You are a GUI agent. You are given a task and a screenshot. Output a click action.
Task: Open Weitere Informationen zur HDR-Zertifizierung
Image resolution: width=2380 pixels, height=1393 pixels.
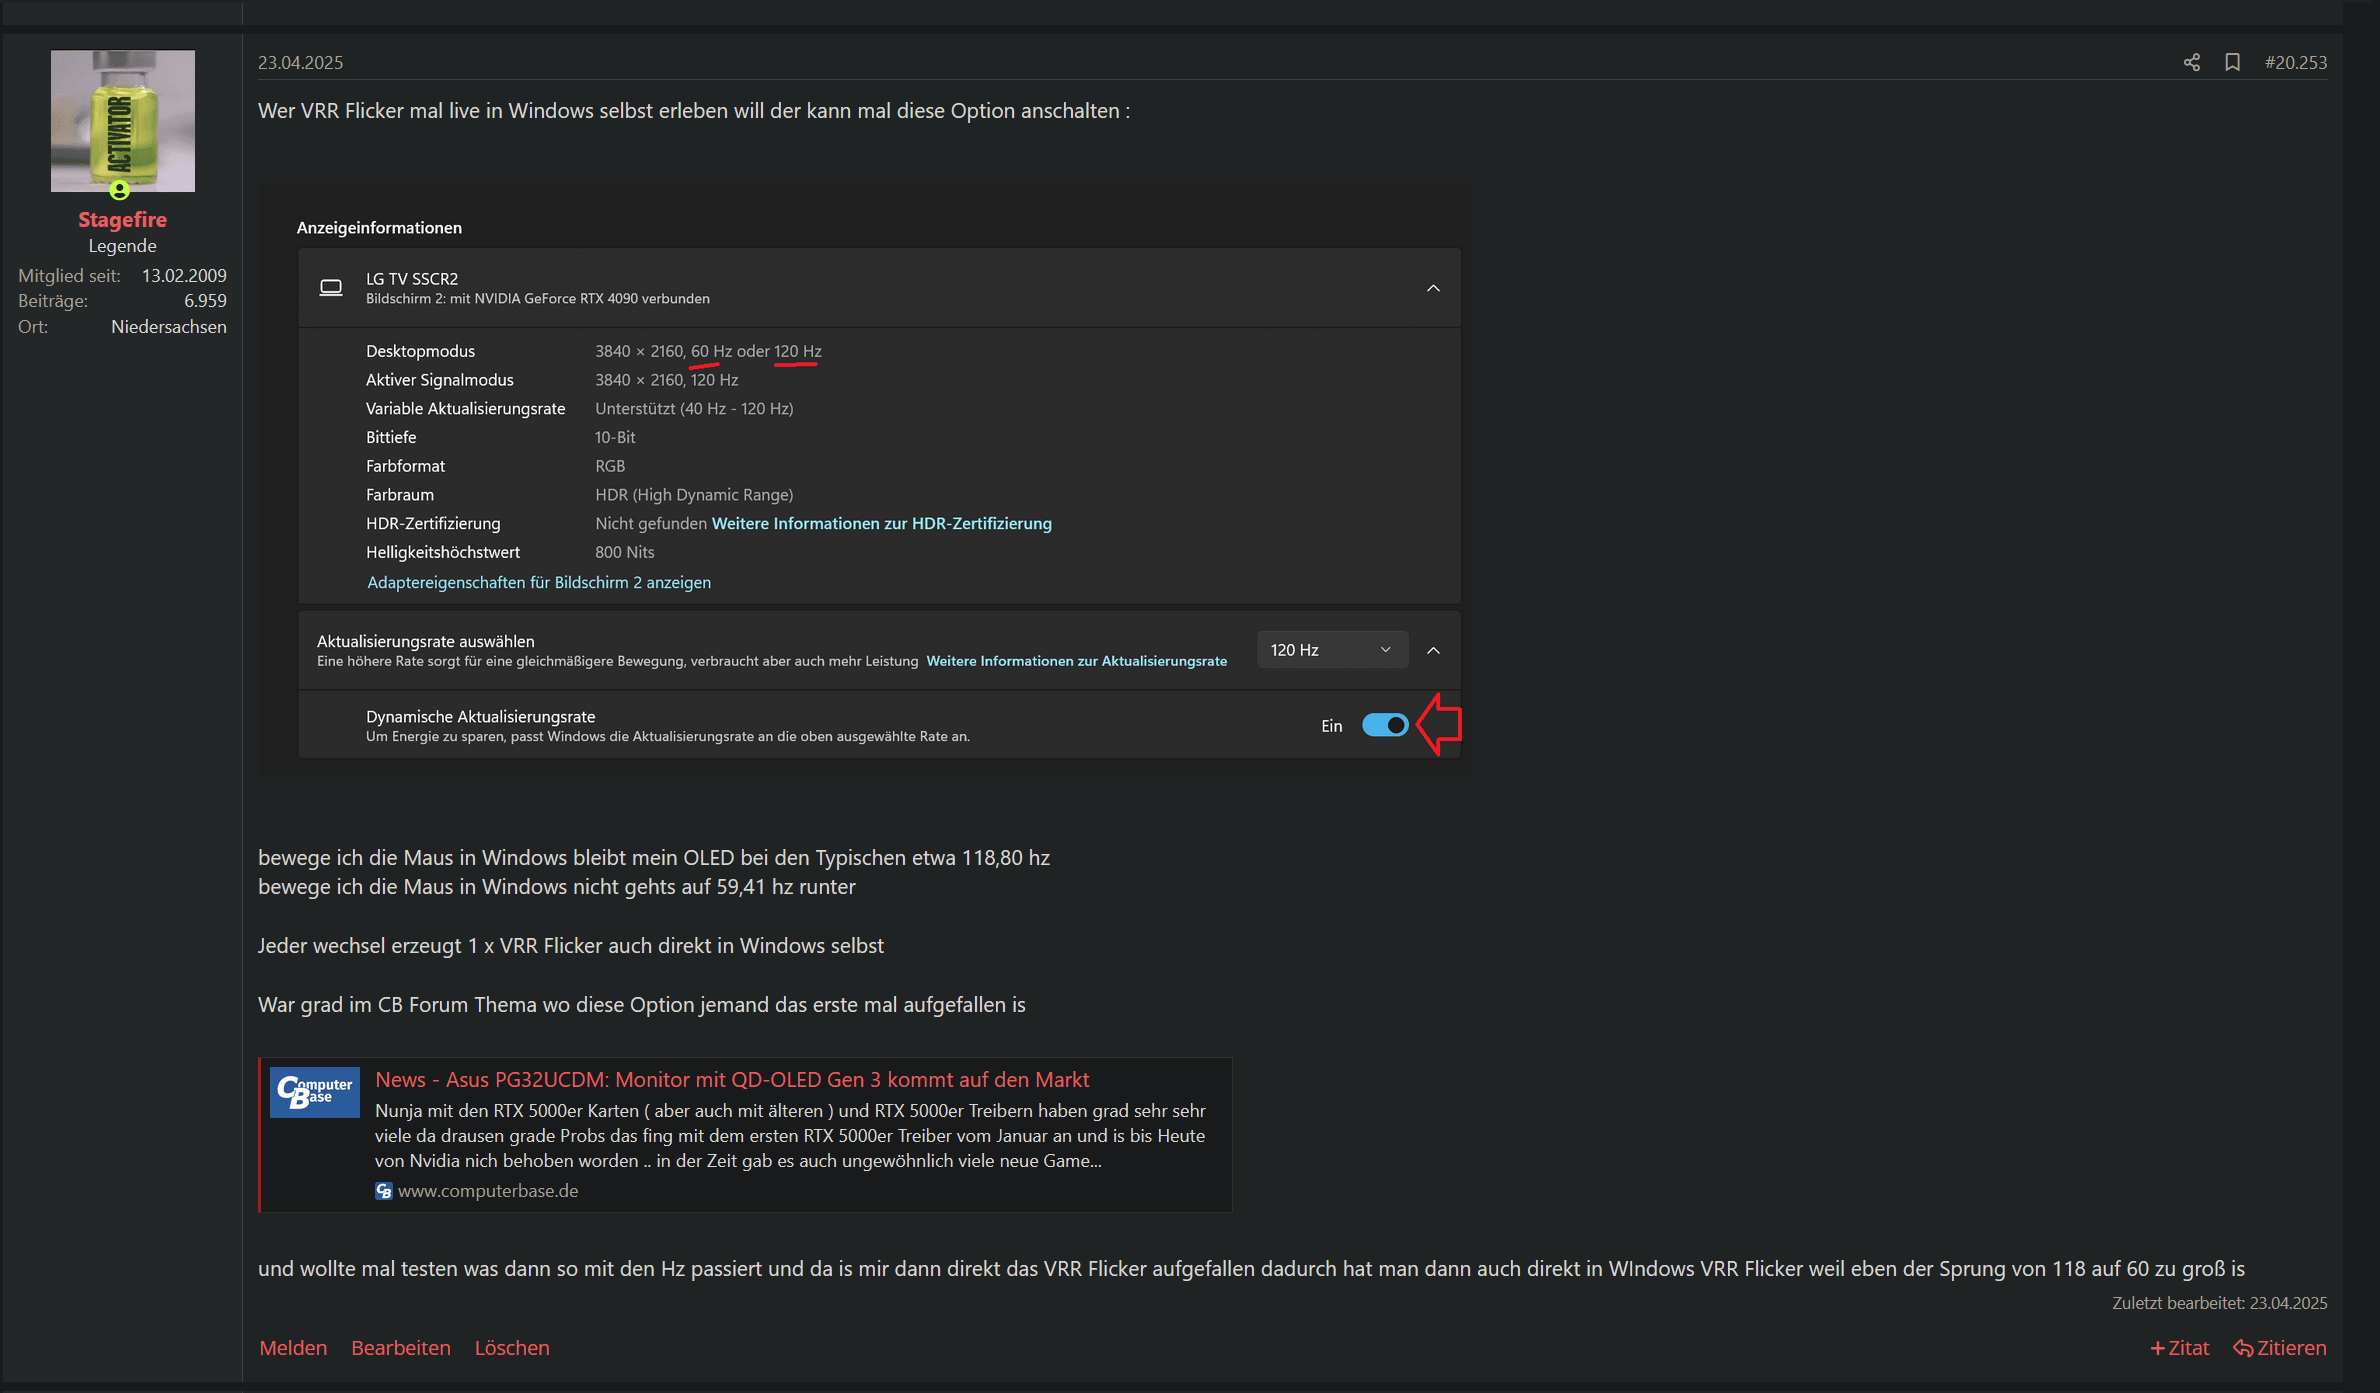point(880,523)
